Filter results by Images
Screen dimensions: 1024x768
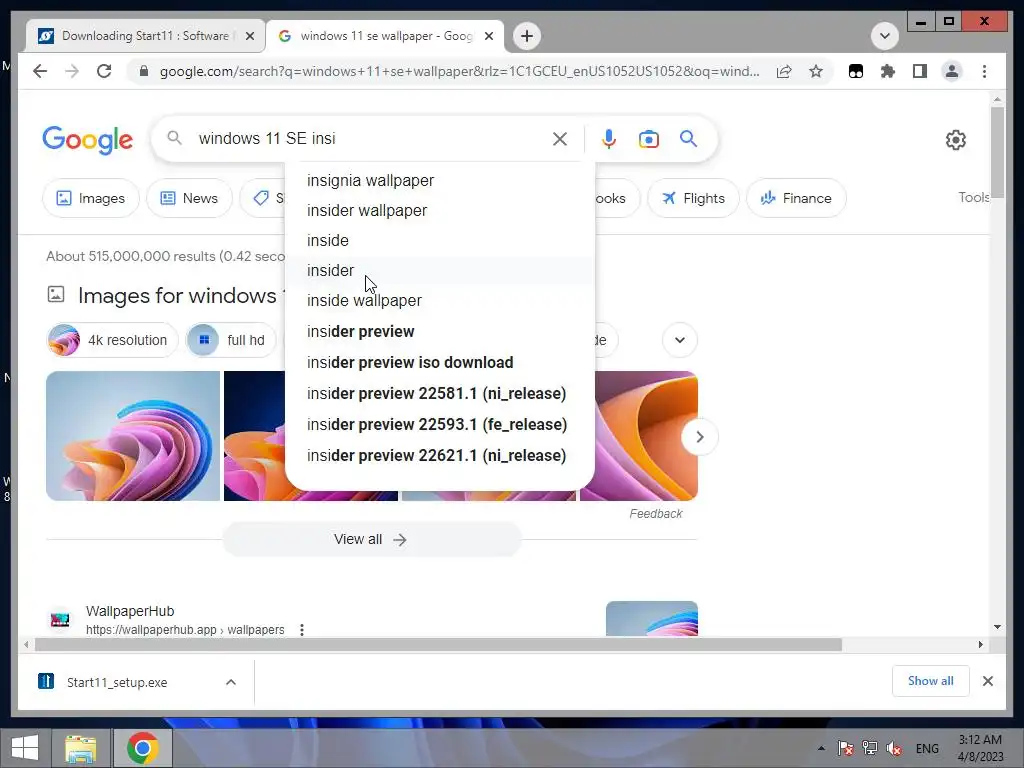tap(91, 198)
